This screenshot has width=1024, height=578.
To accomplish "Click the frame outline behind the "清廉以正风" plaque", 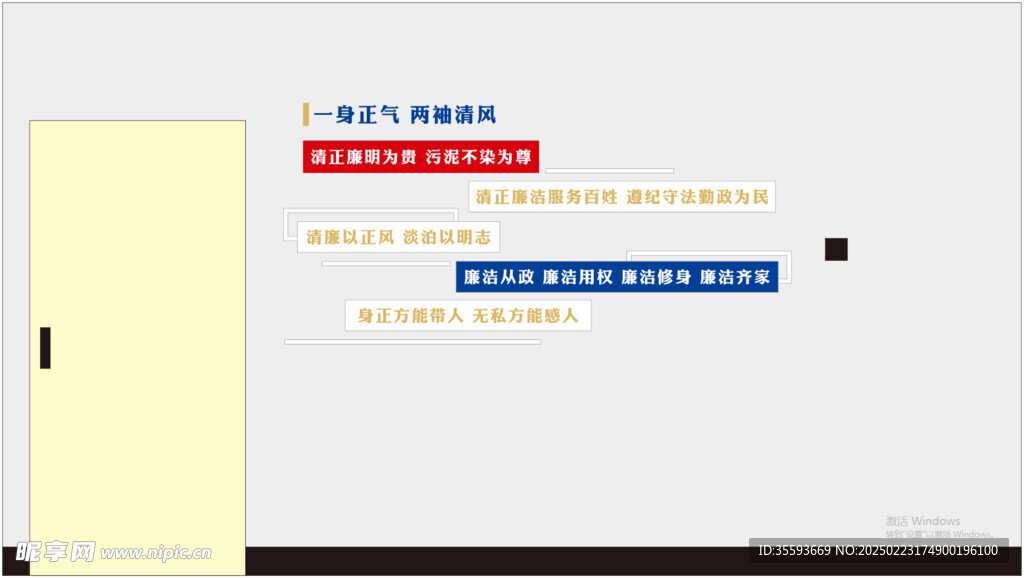I will tap(370, 213).
